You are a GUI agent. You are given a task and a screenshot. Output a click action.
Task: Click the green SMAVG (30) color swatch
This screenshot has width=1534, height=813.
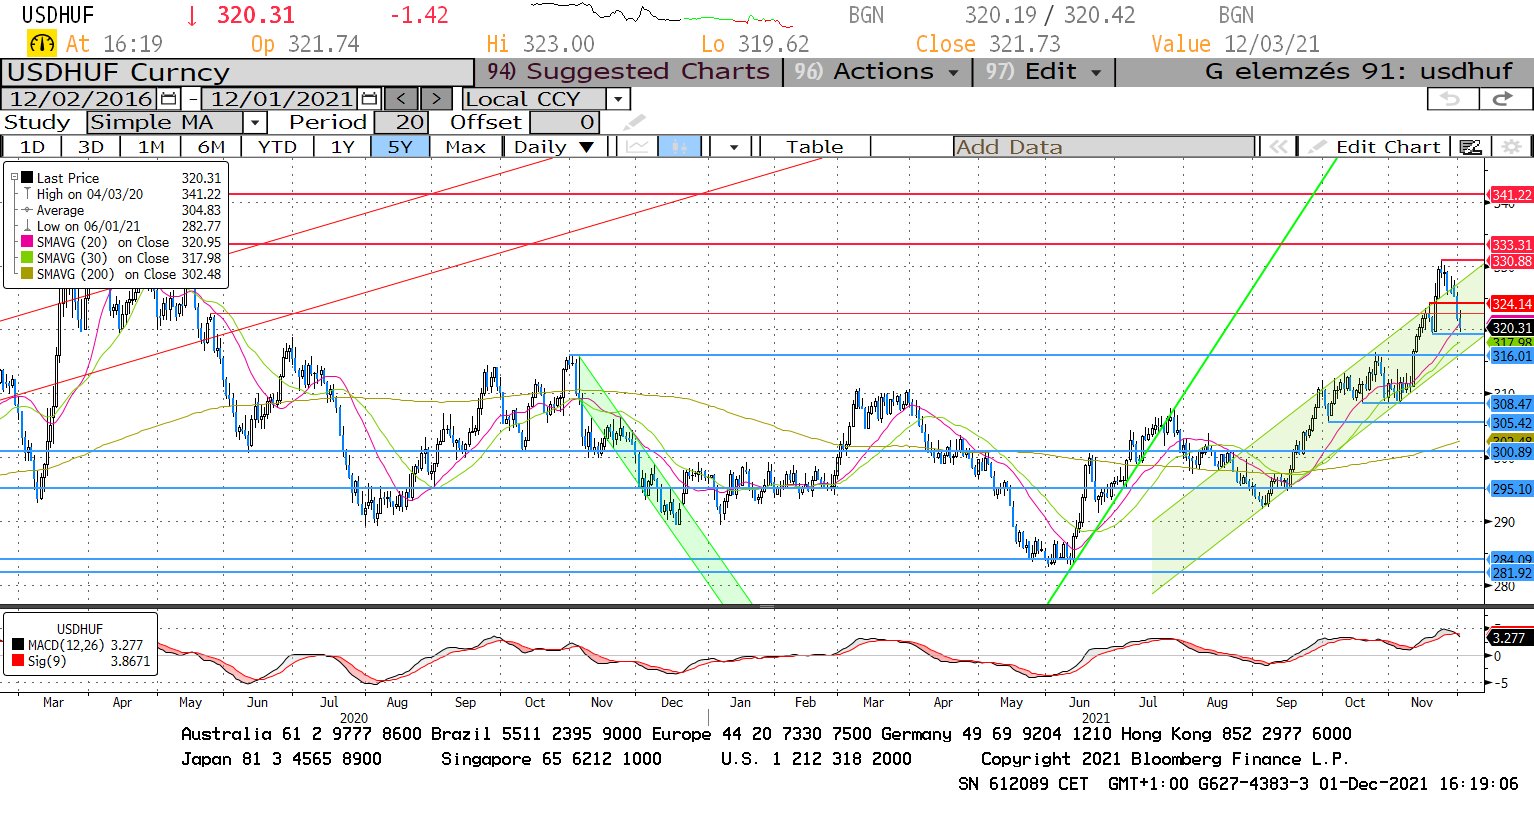28,258
